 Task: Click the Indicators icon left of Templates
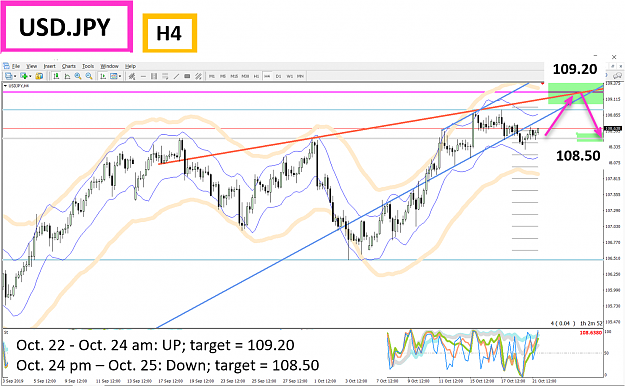103,76
